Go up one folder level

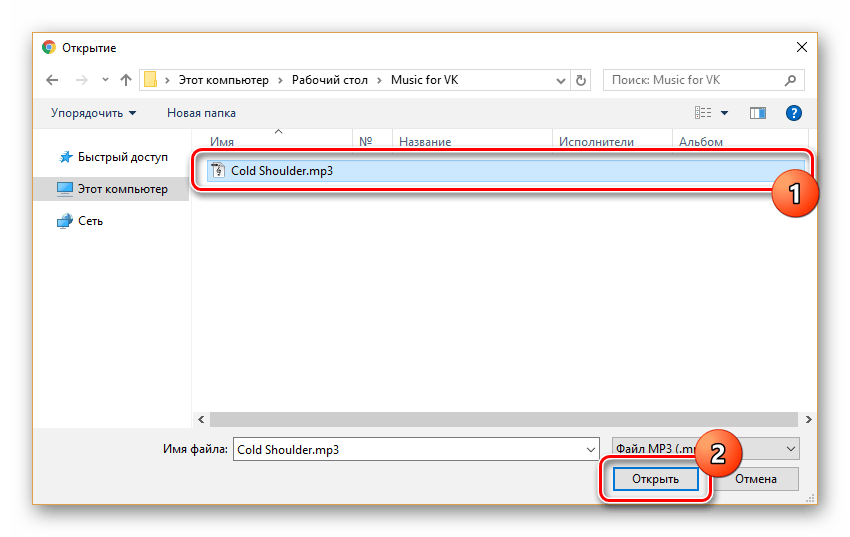126,80
